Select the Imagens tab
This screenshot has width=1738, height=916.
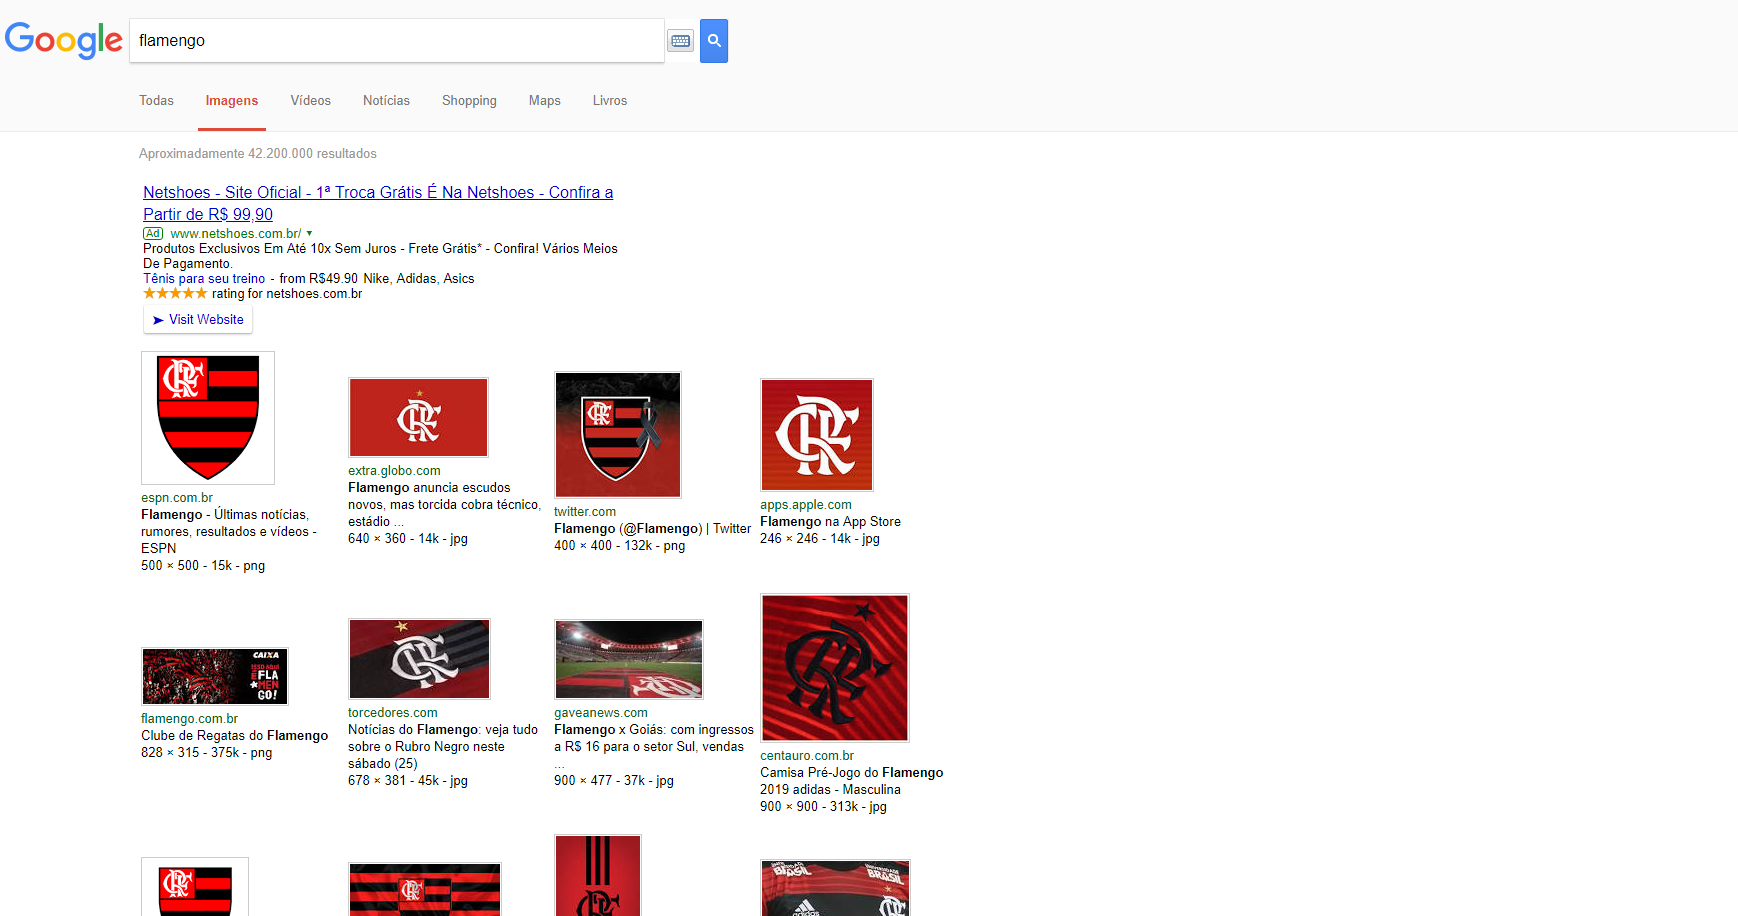click(x=232, y=101)
